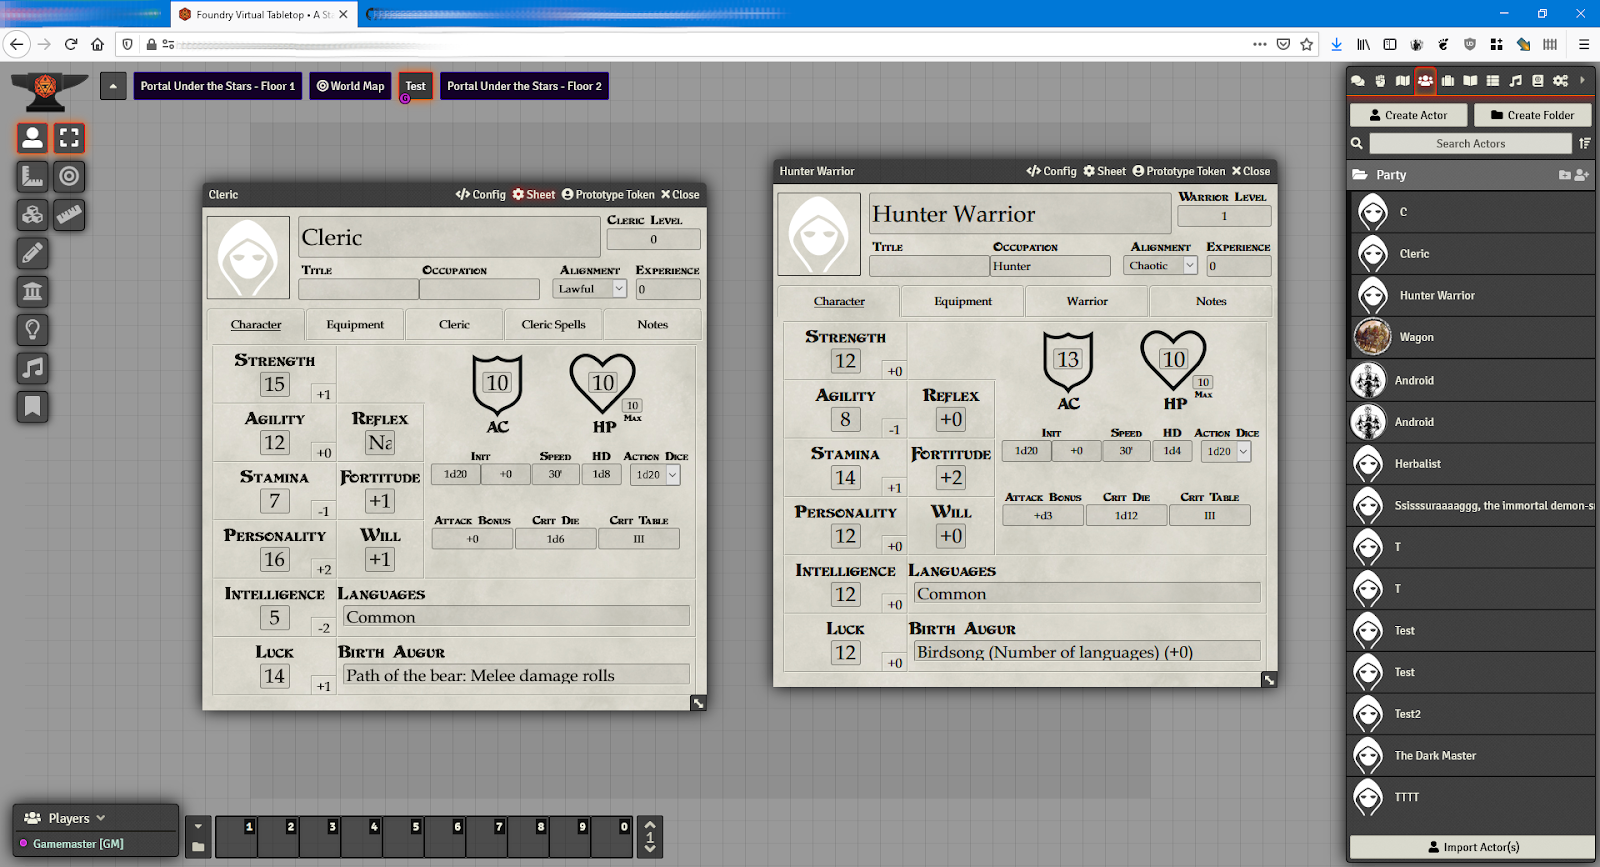Open the Items Directory suitcase tab
The image size is (1600, 867).
coord(1448,81)
